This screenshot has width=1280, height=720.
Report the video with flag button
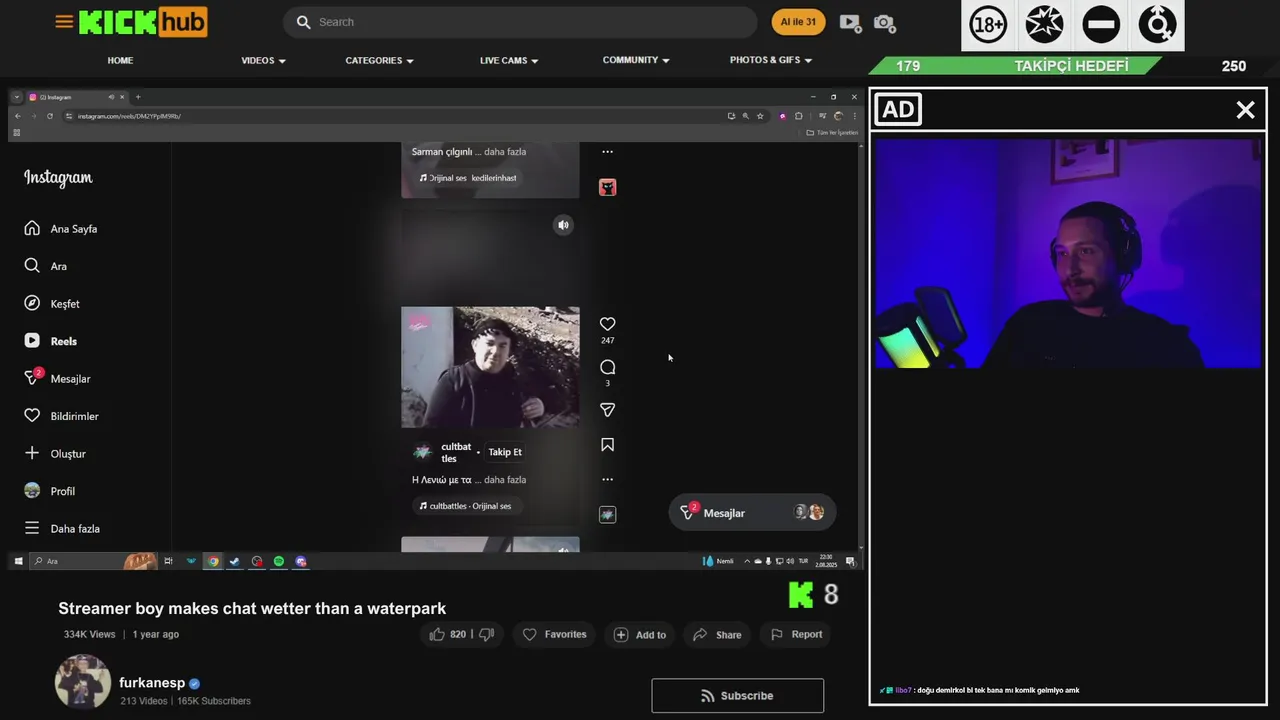[x=796, y=634]
